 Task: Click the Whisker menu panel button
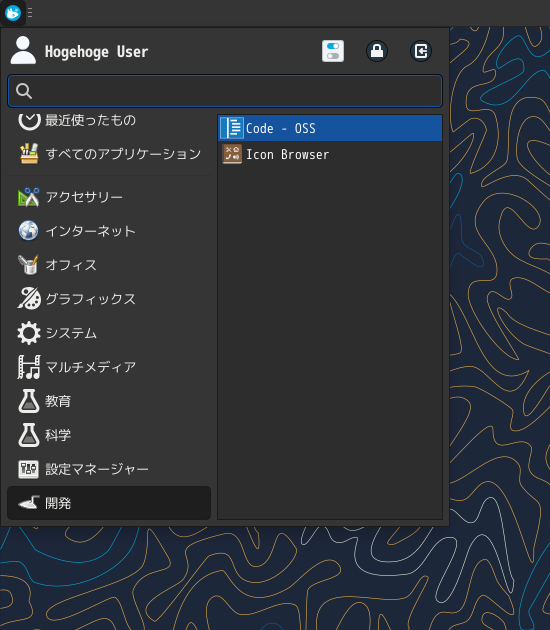coord(13,13)
